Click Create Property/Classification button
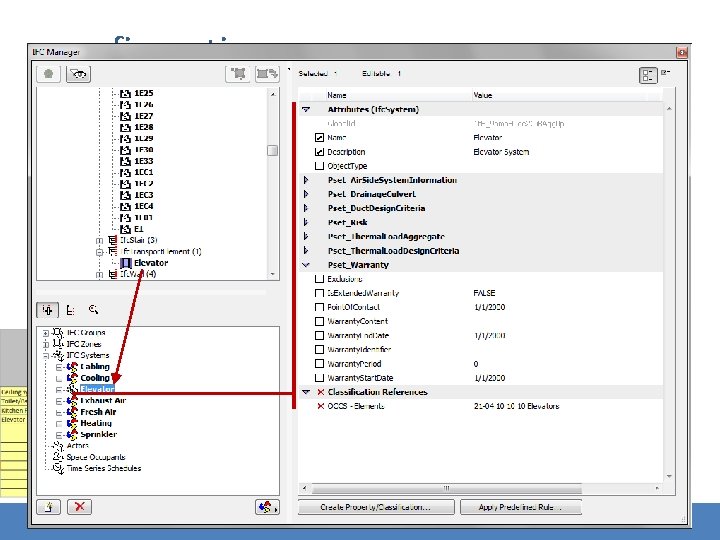 click(376, 507)
